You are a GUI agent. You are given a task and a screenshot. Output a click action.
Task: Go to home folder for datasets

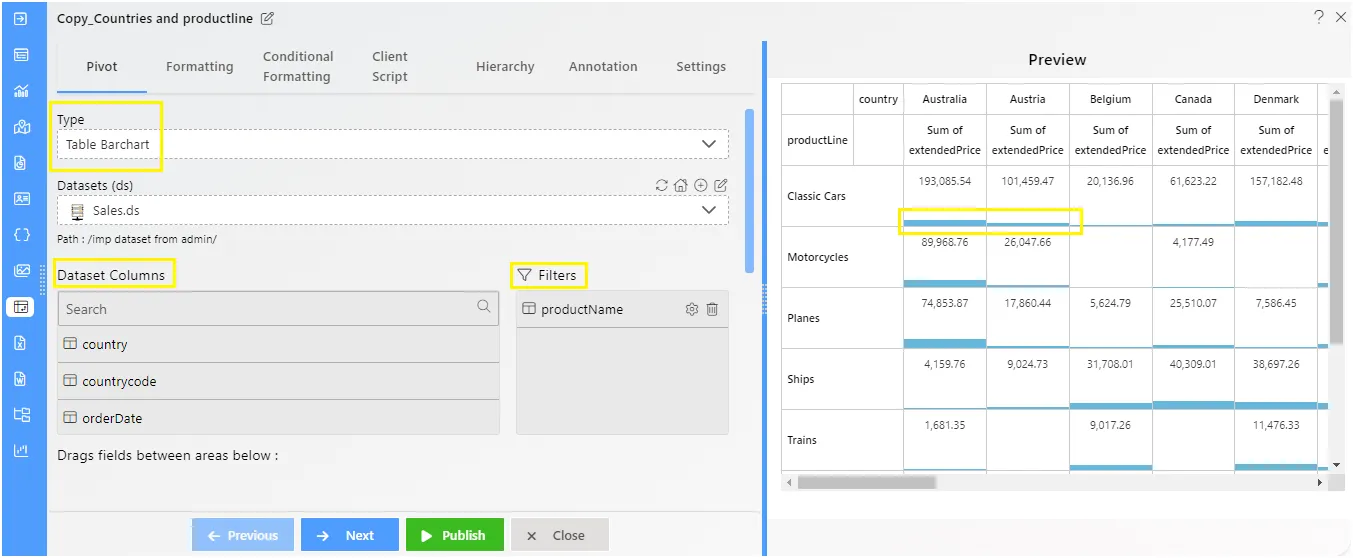click(x=681, y=185)
